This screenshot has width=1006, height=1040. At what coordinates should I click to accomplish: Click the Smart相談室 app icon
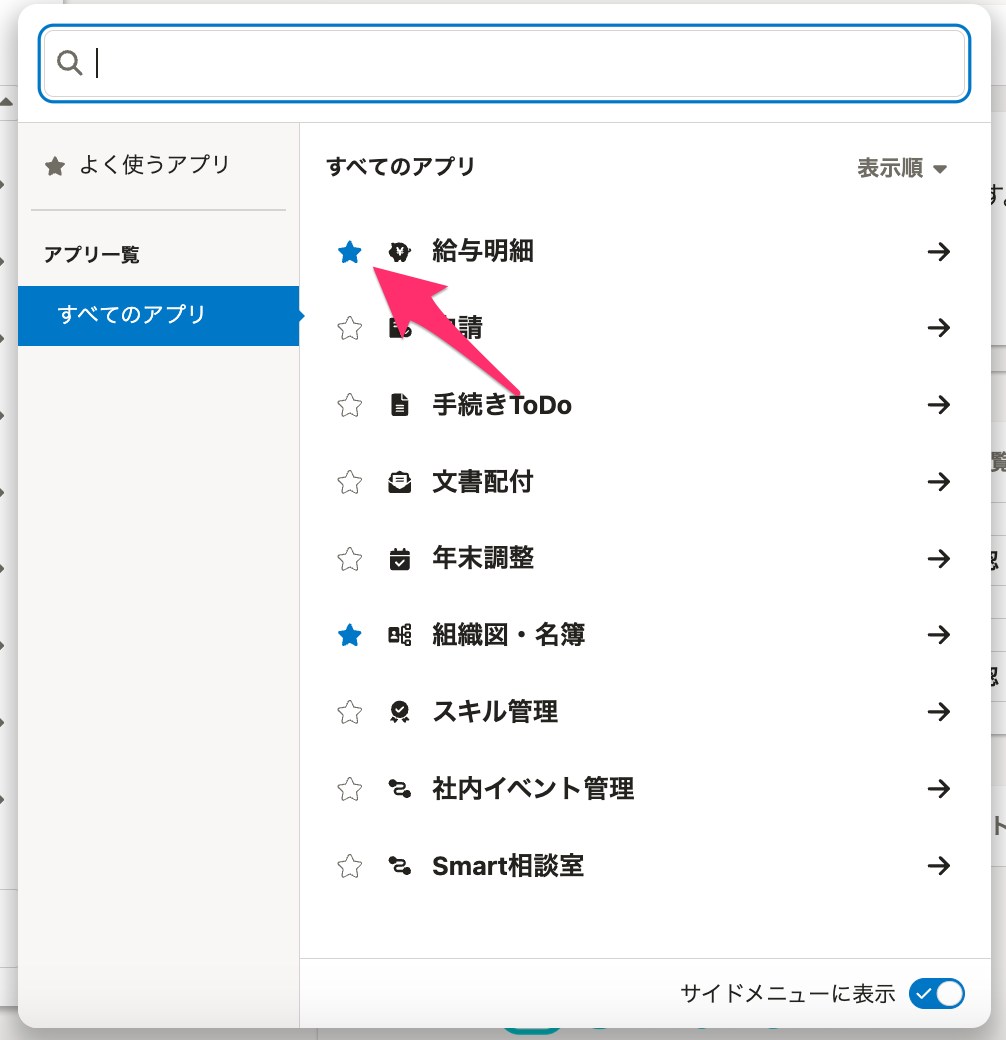[x=400, y=866]
